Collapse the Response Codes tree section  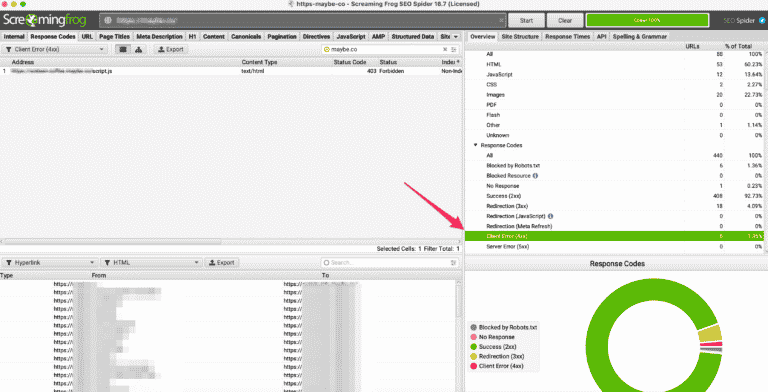point(476,146)
